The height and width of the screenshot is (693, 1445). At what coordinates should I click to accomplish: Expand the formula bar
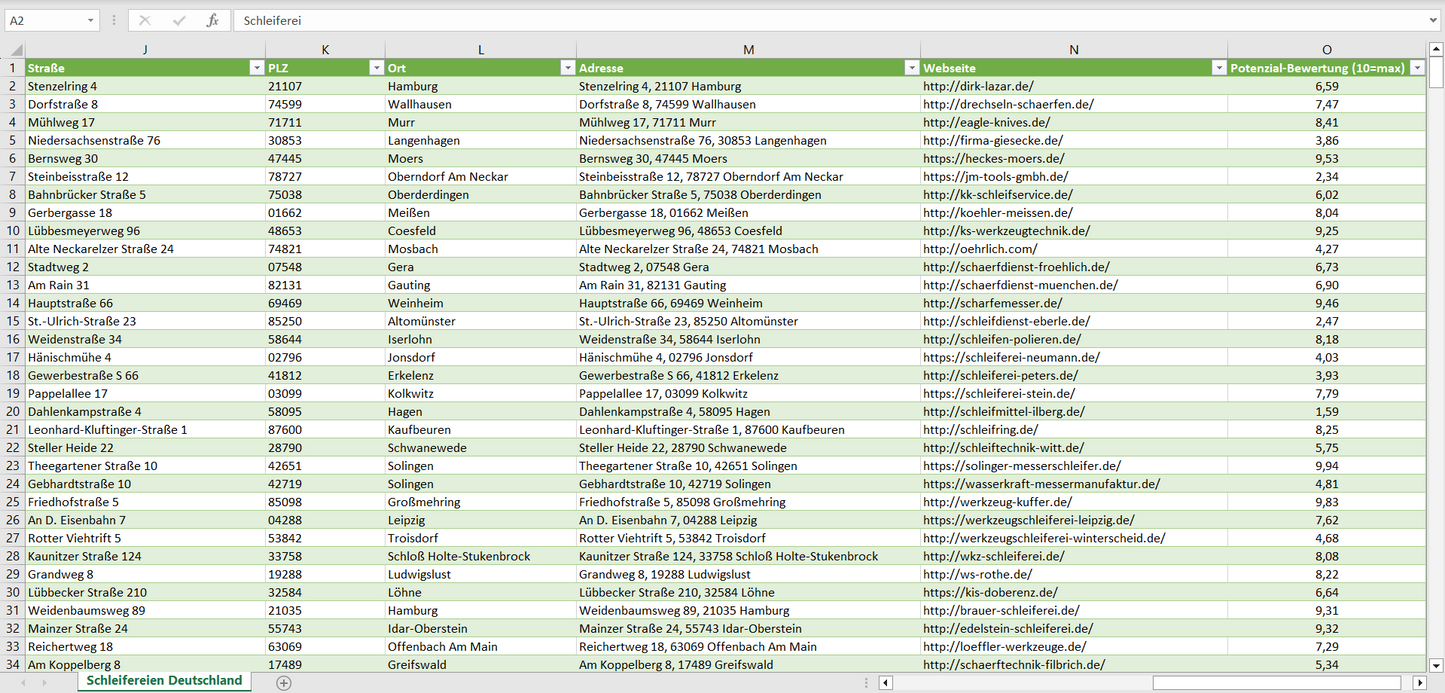click(1434, 20)
